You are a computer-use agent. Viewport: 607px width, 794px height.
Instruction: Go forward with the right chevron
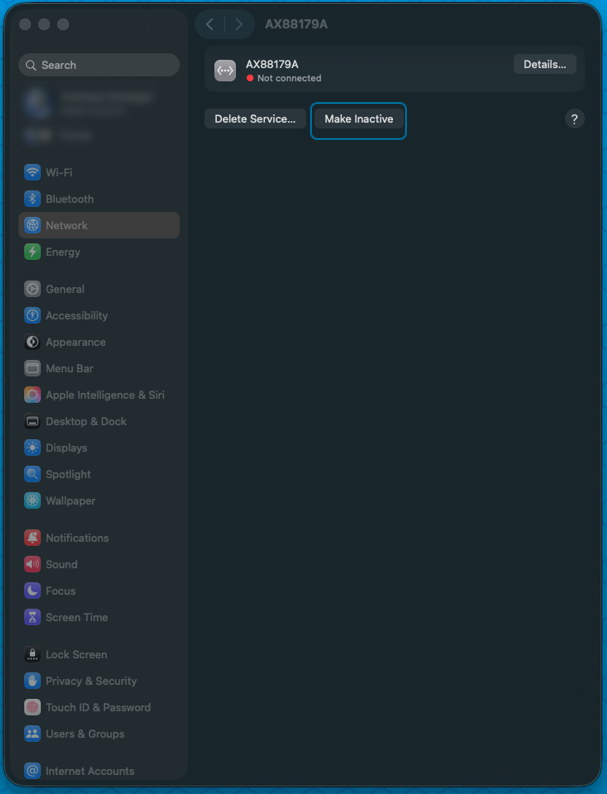238,24
